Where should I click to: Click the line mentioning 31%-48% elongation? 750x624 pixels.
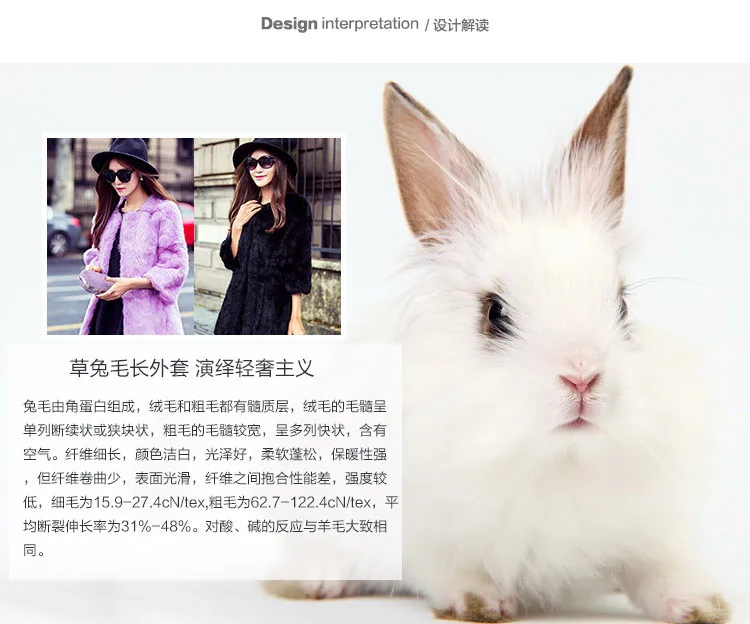[205, 526]
